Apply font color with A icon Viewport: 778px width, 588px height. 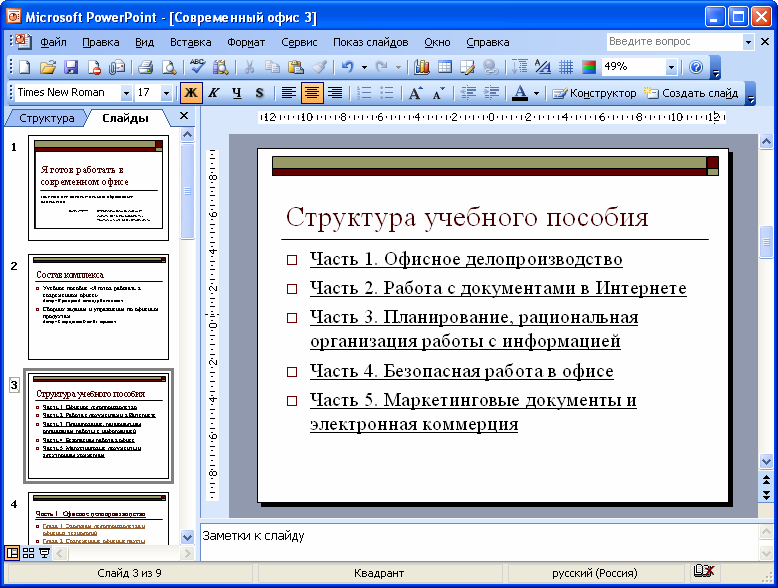pos(520,93)
